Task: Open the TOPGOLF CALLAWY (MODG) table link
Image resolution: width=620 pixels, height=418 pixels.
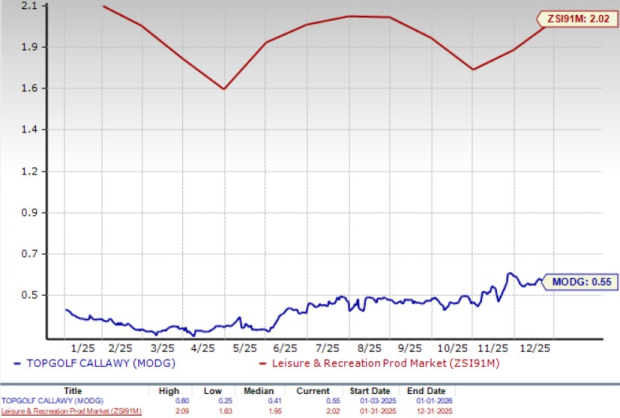Action: pos(54,401)
